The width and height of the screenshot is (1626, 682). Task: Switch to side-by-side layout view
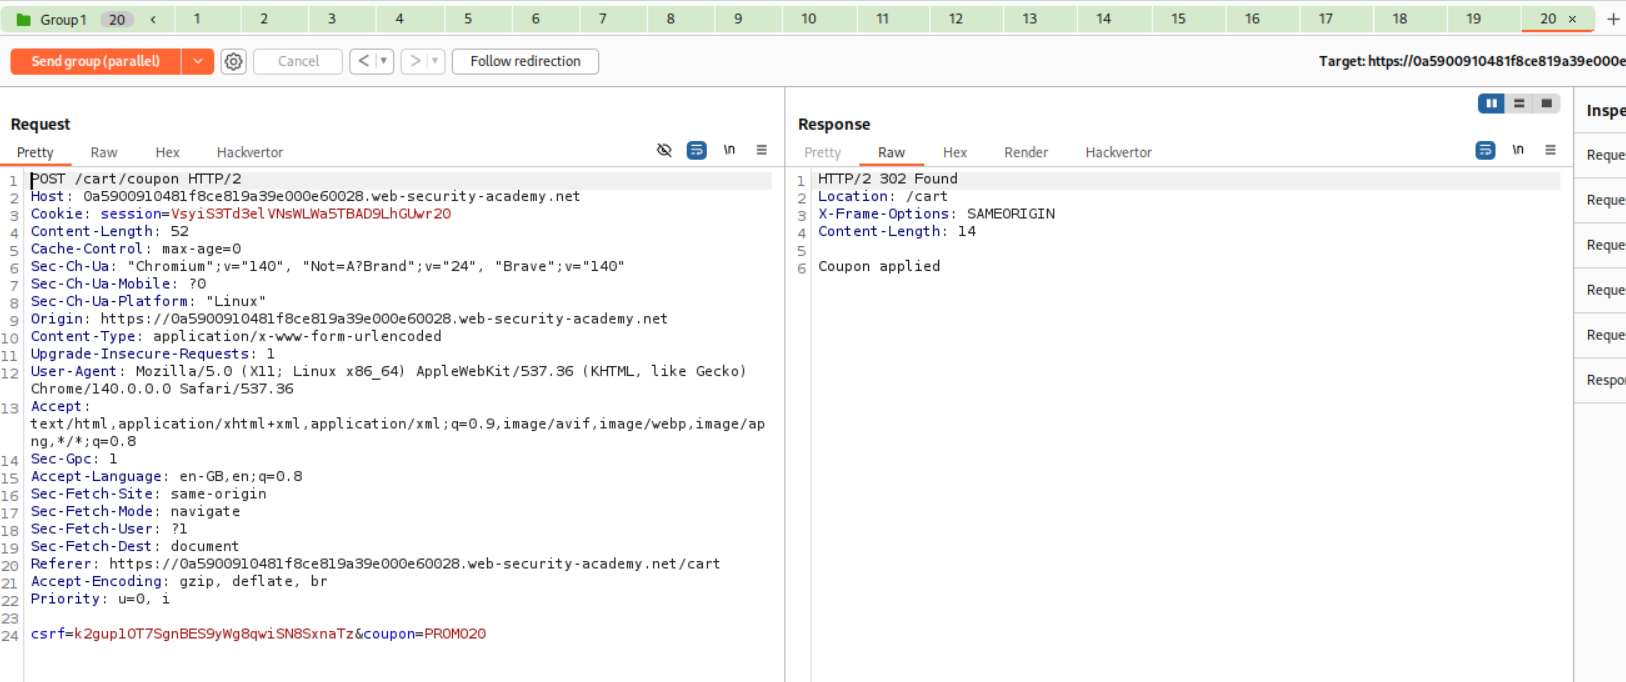(x=1491, y=103)
